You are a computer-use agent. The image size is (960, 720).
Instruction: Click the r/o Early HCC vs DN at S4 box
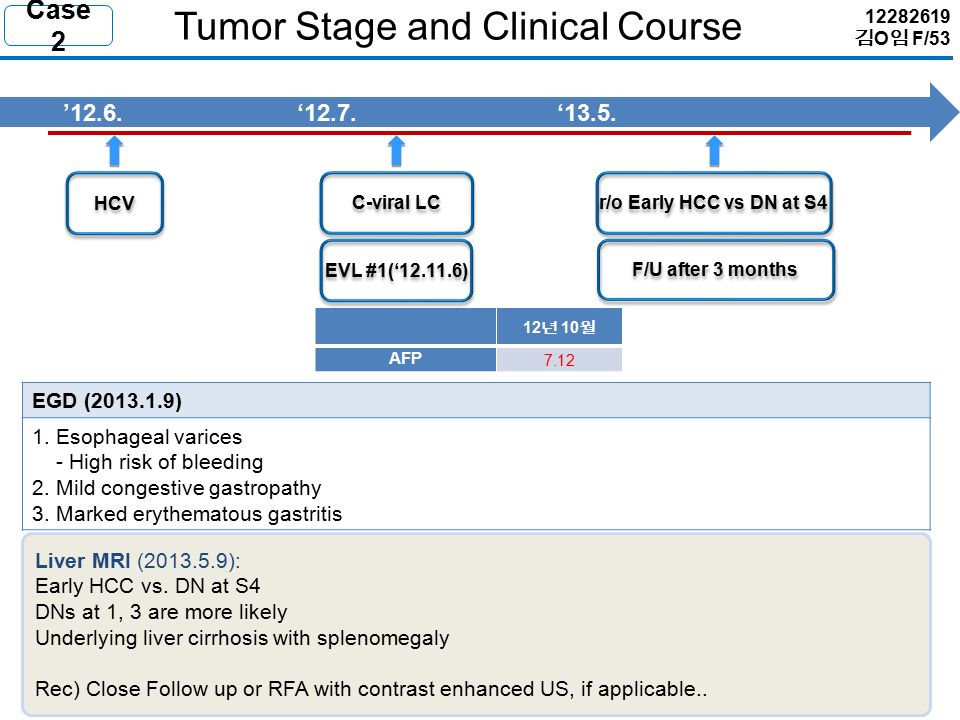click(x=714, y=203)
